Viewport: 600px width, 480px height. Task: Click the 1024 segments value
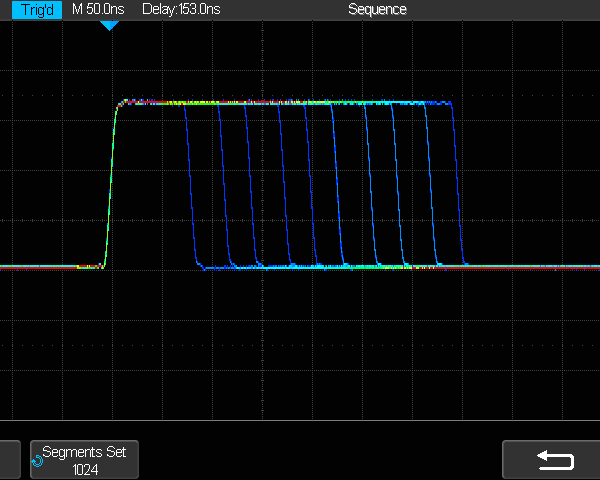coord(84,468)
